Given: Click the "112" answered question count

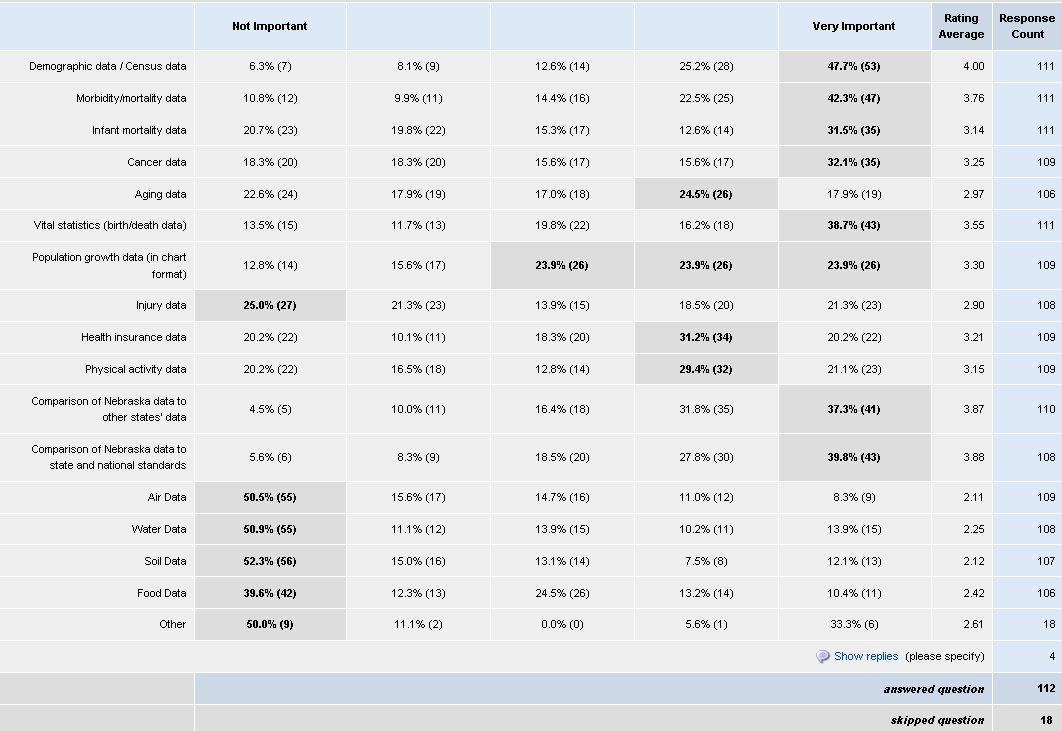Looking at the screenshot, I should (x=1046, y=688).
